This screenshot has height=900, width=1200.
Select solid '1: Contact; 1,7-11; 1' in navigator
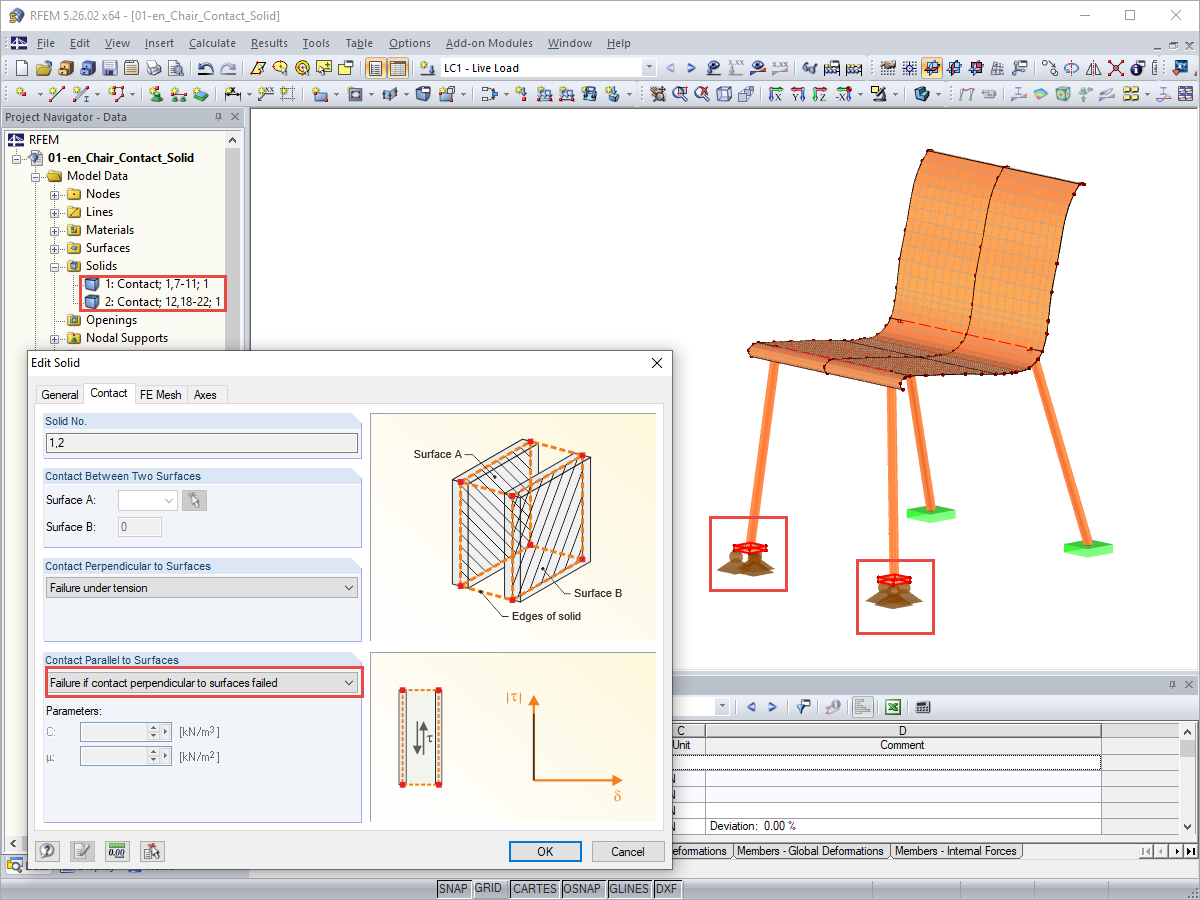click(x=156, y=284)
